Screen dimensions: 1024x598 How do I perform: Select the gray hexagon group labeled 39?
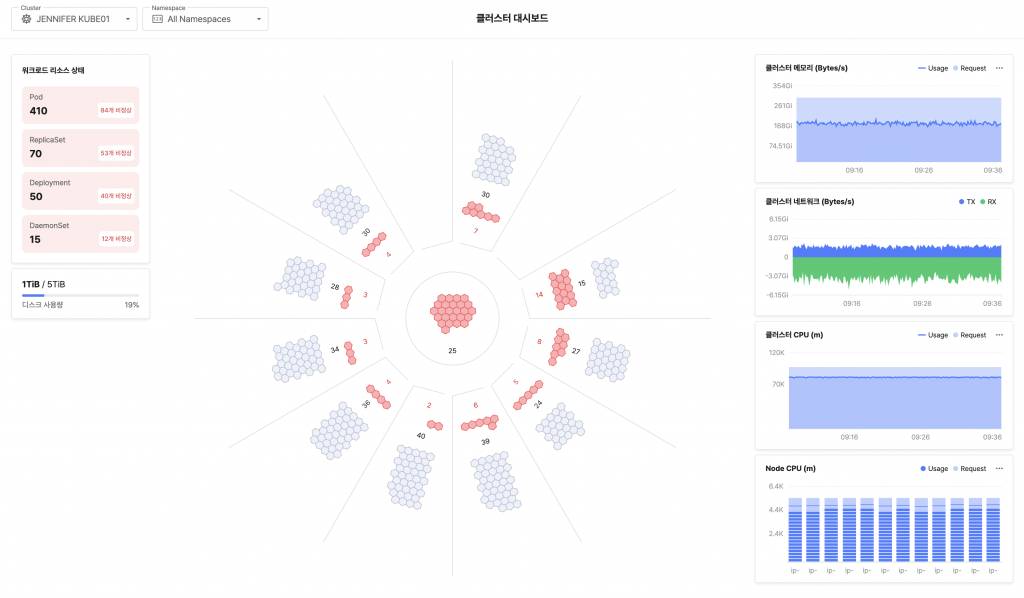click(x=496, y=482)
